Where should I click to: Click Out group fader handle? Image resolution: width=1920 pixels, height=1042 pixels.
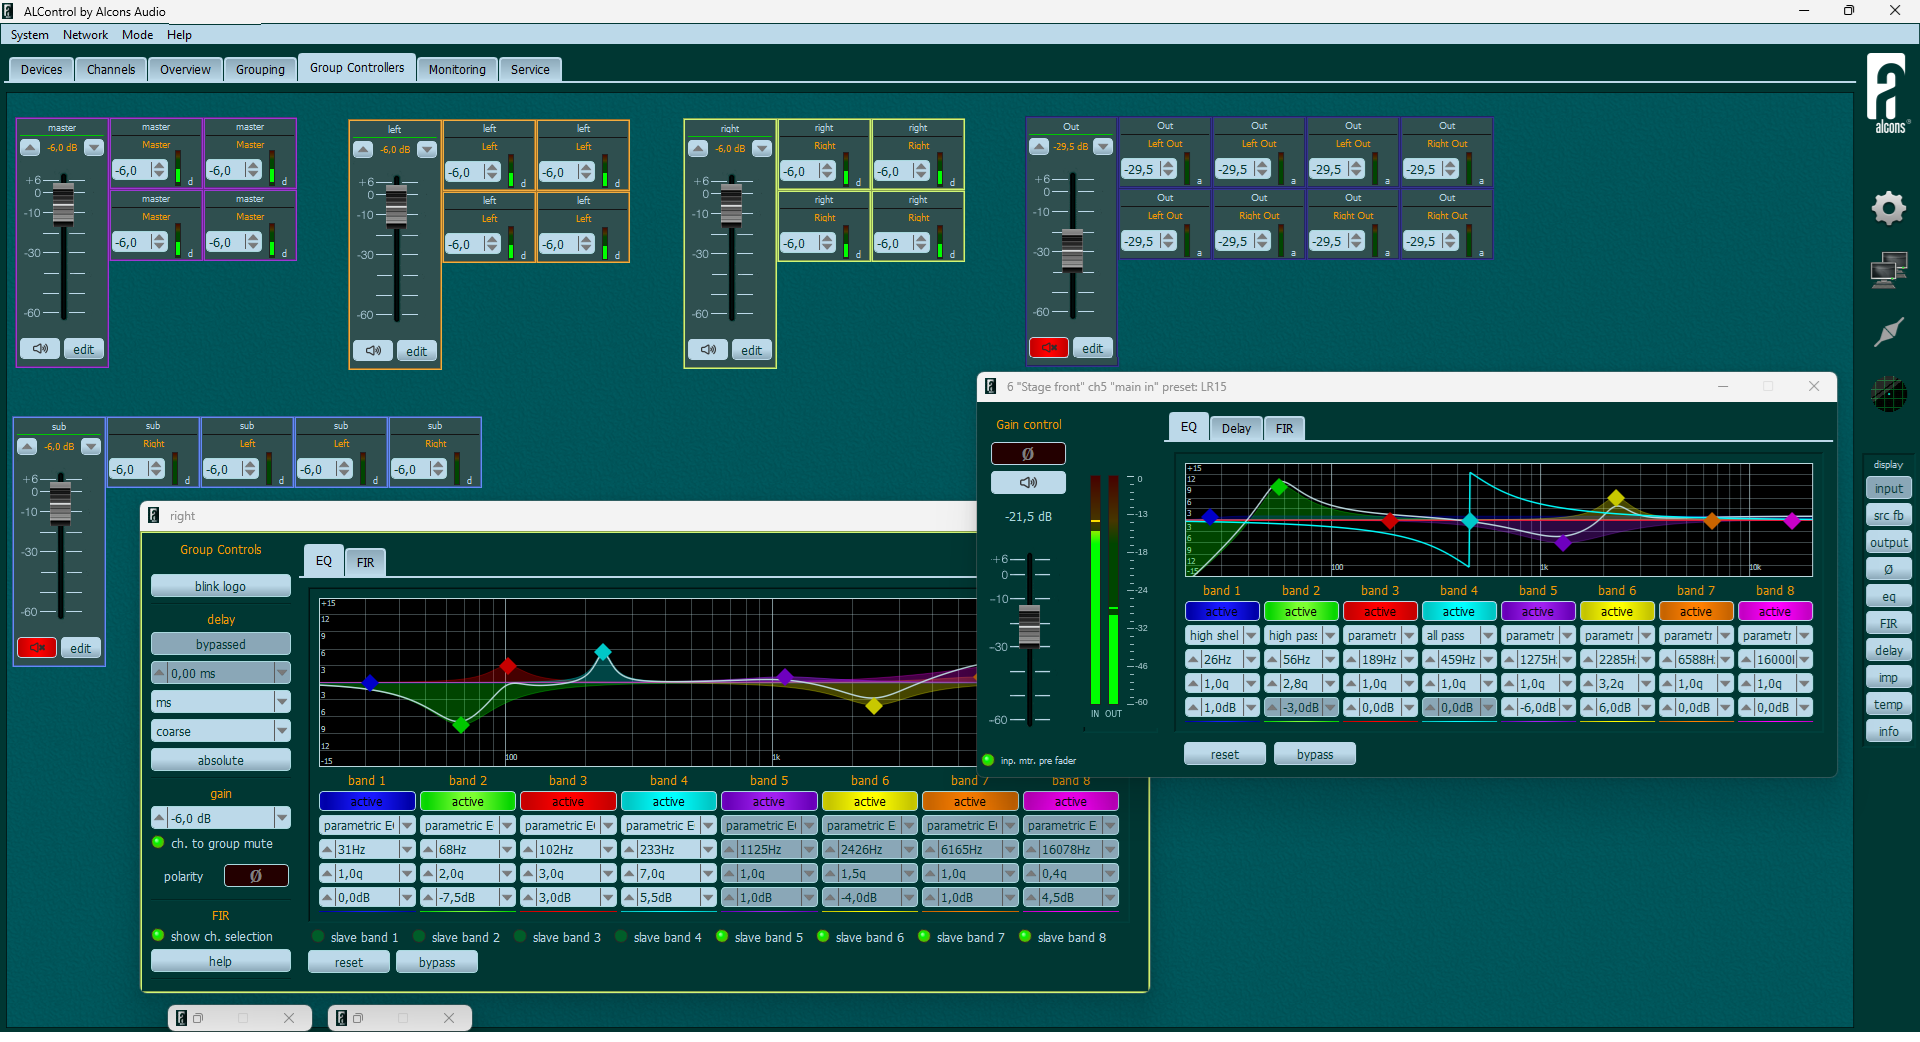(1072, 250)
